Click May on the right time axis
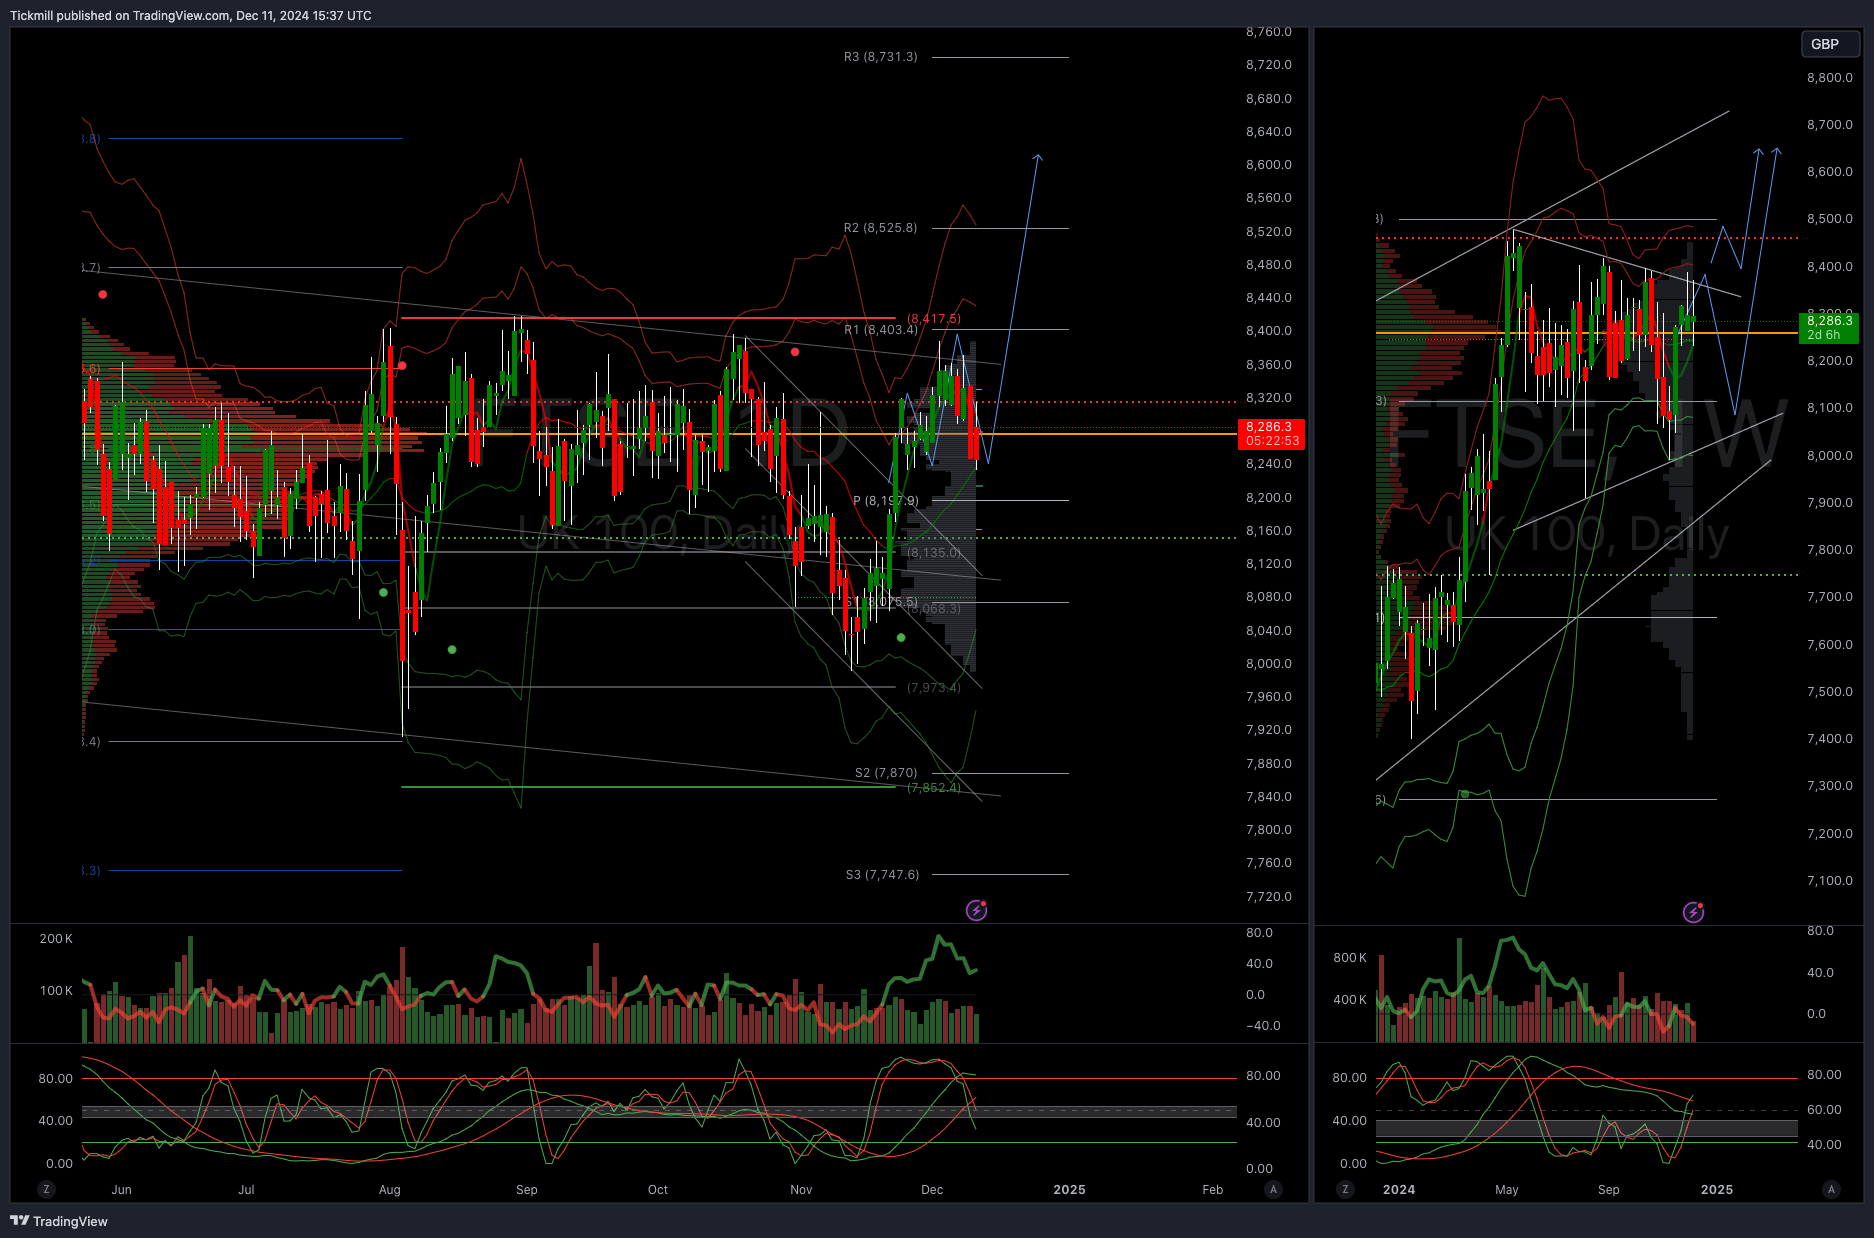Viewport: 1874px width, 1238px height. tap(1507, 1189)
